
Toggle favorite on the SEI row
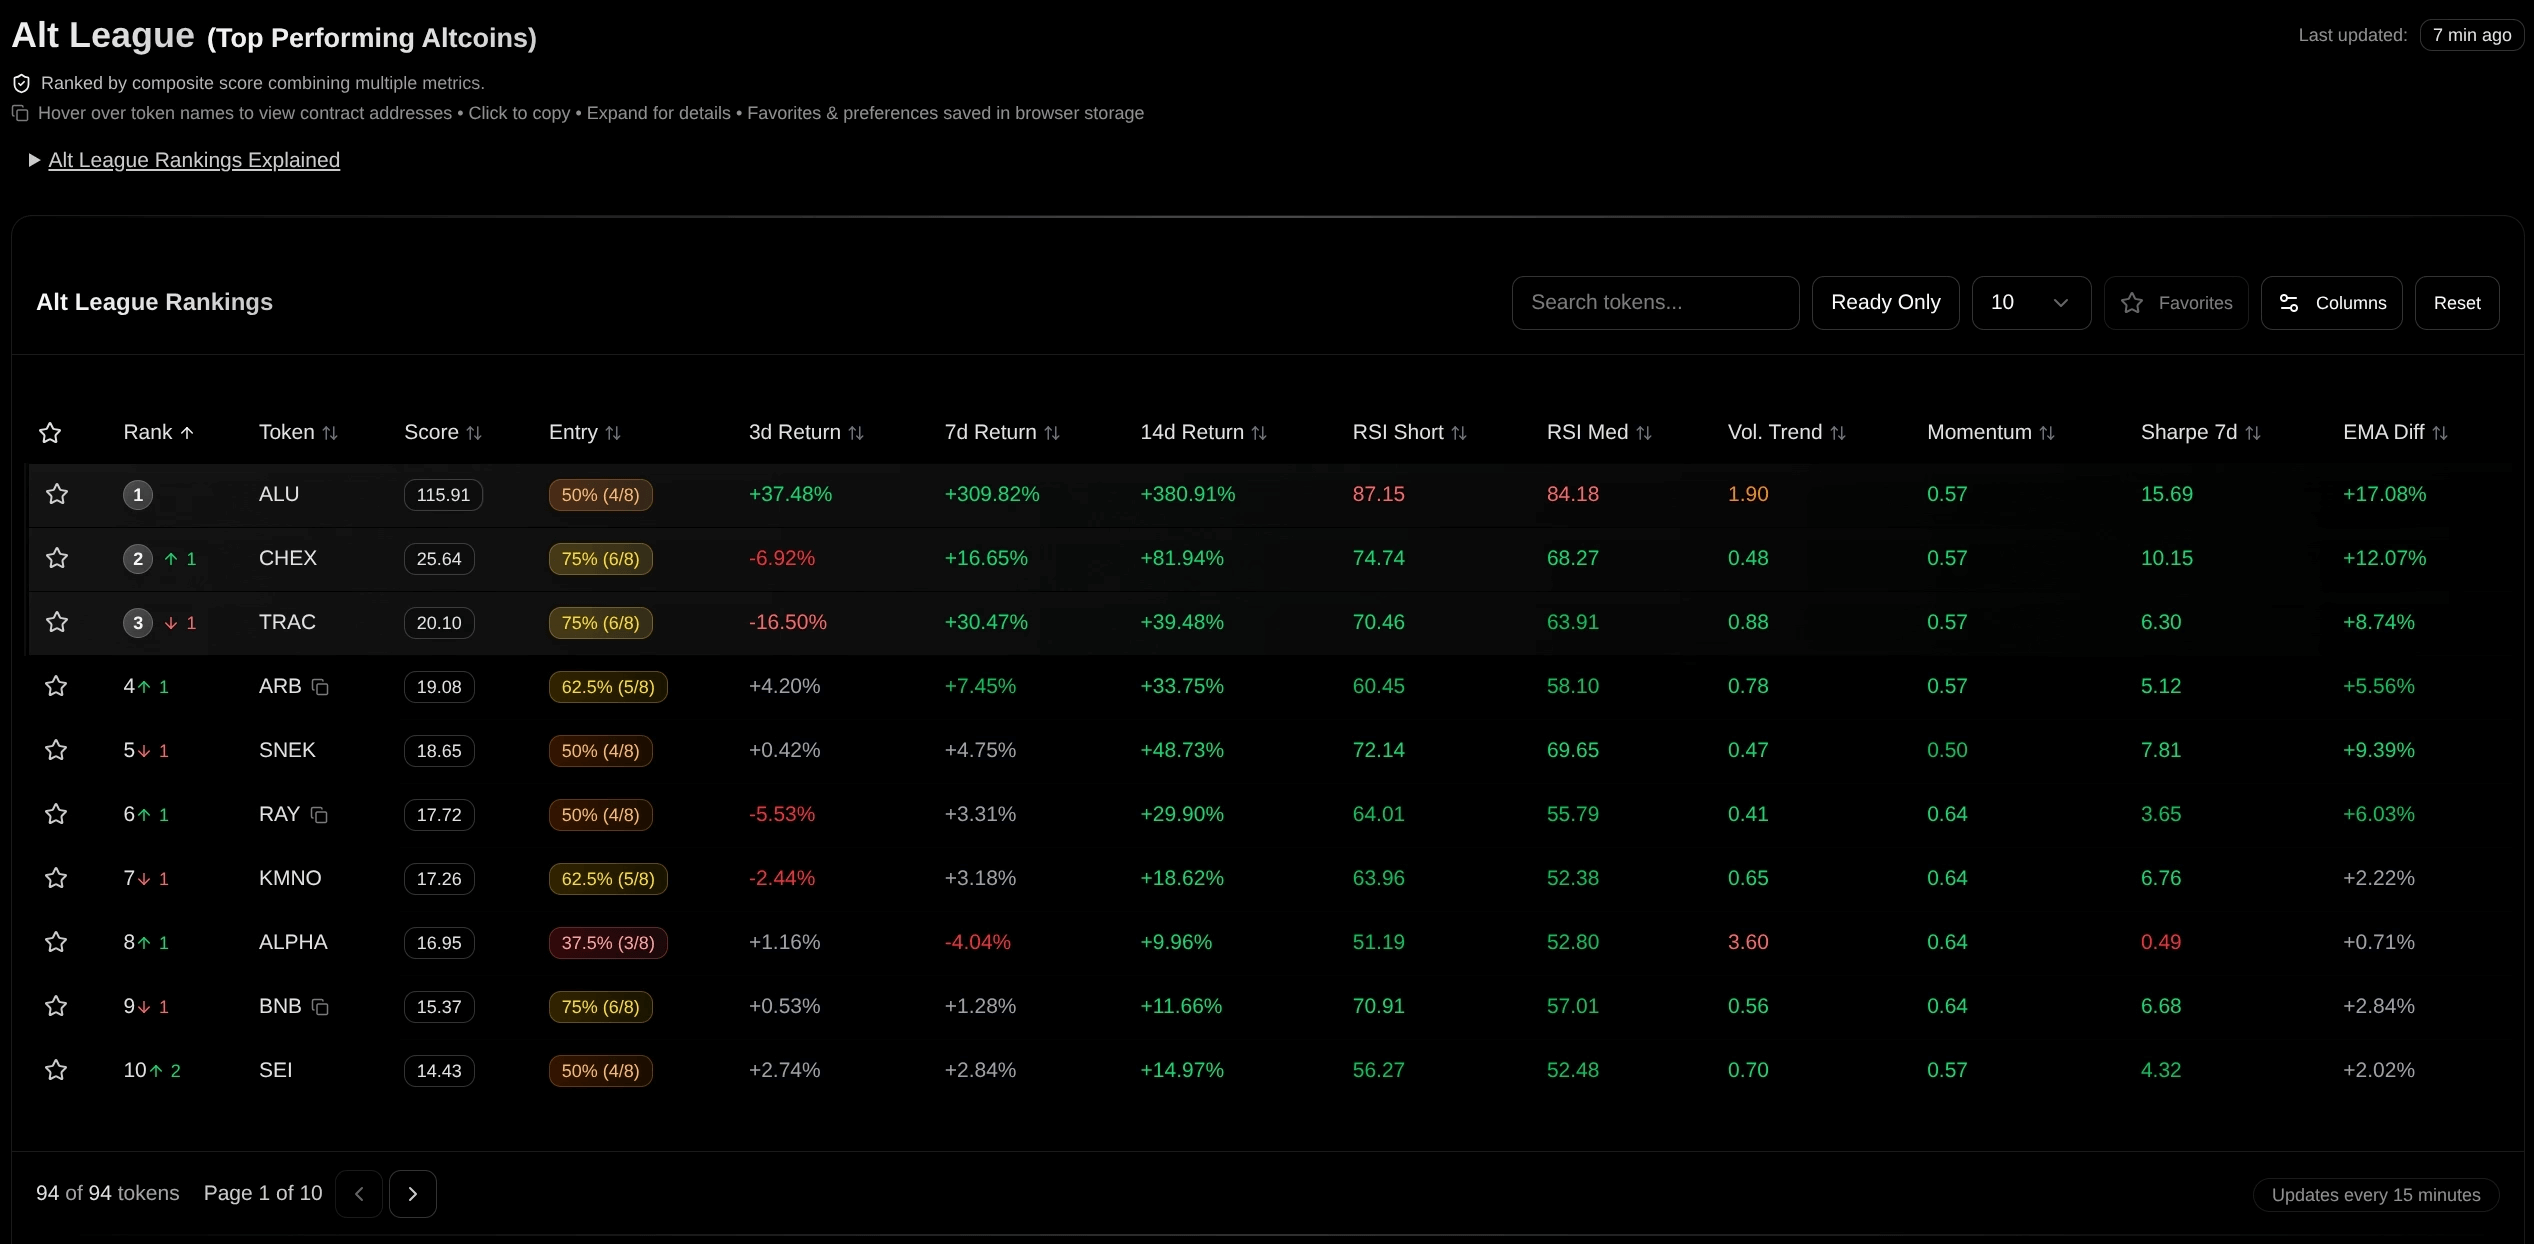click(57, 1070)
